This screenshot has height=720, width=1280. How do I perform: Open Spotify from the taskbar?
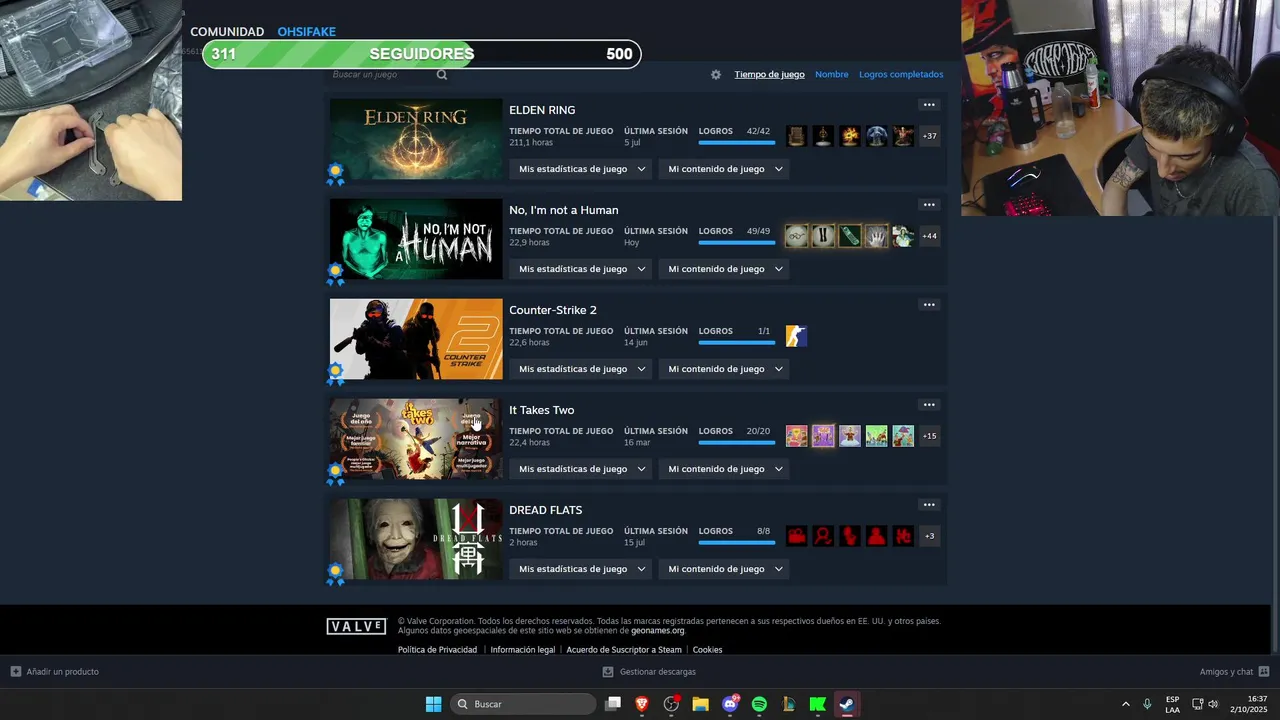pos(759,704)
